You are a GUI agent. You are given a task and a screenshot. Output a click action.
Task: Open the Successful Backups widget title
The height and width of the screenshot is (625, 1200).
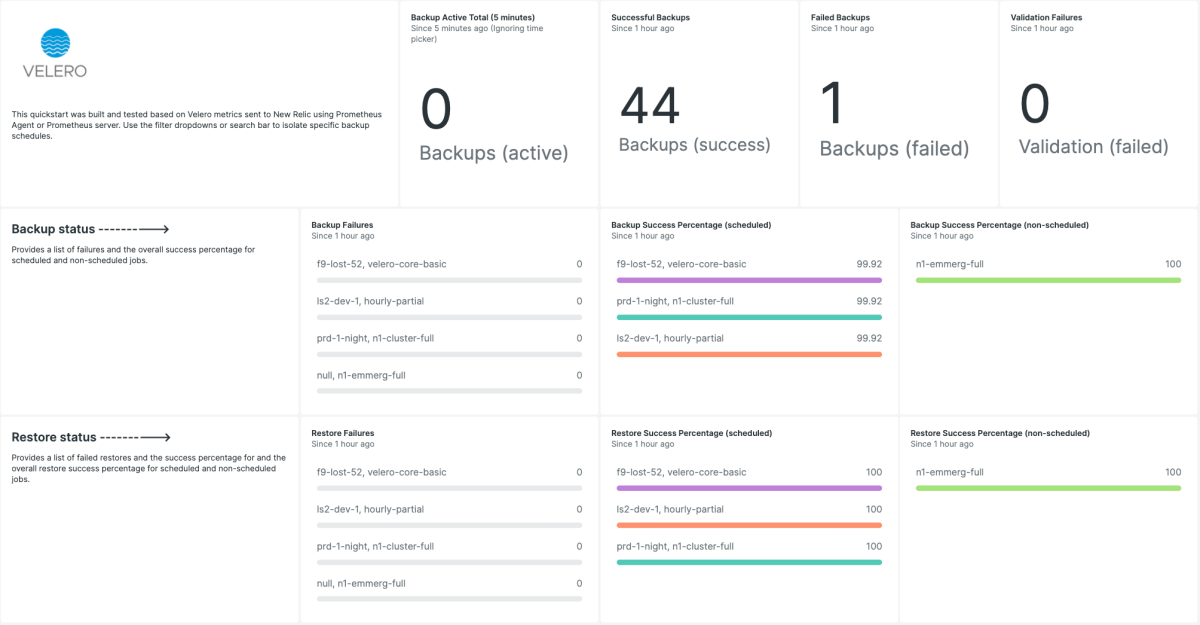tap(650, 18)
